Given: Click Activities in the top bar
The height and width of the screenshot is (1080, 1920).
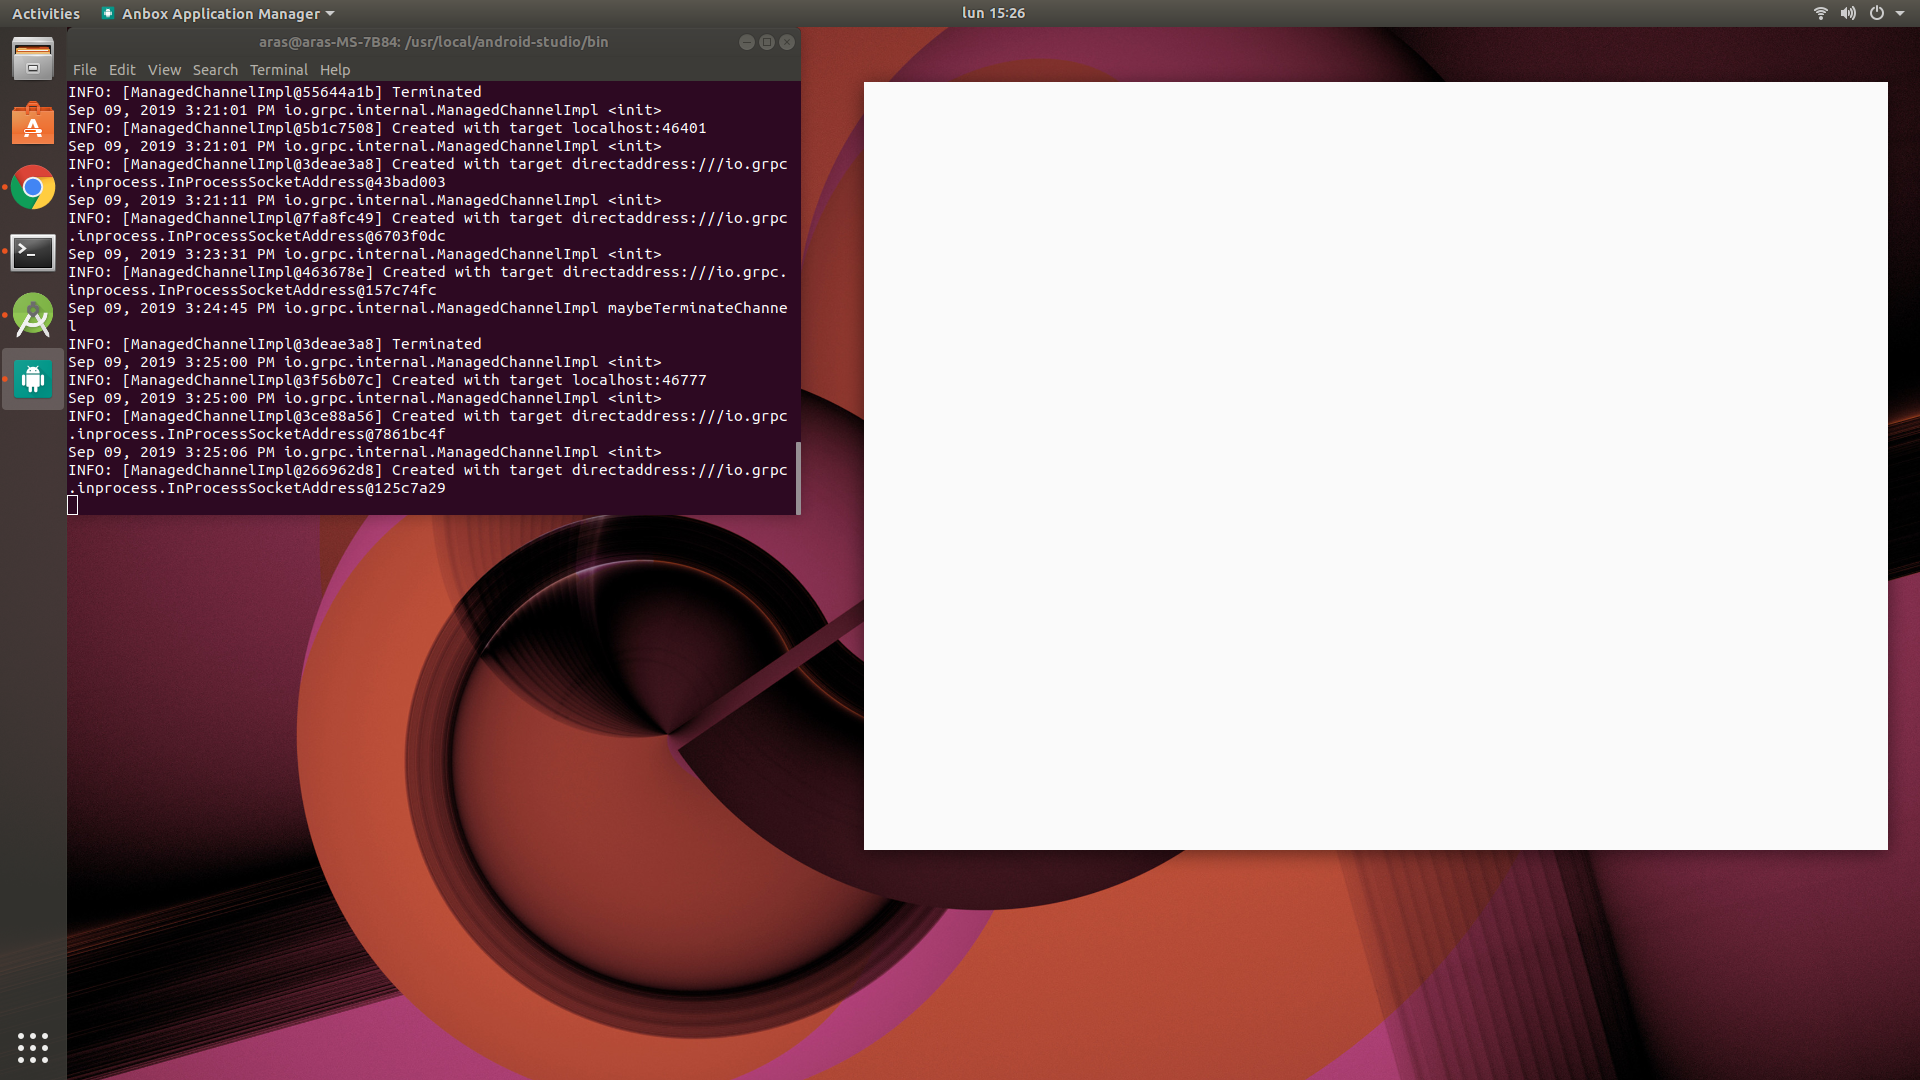Looking at the screenshot, I should point(46,13).
